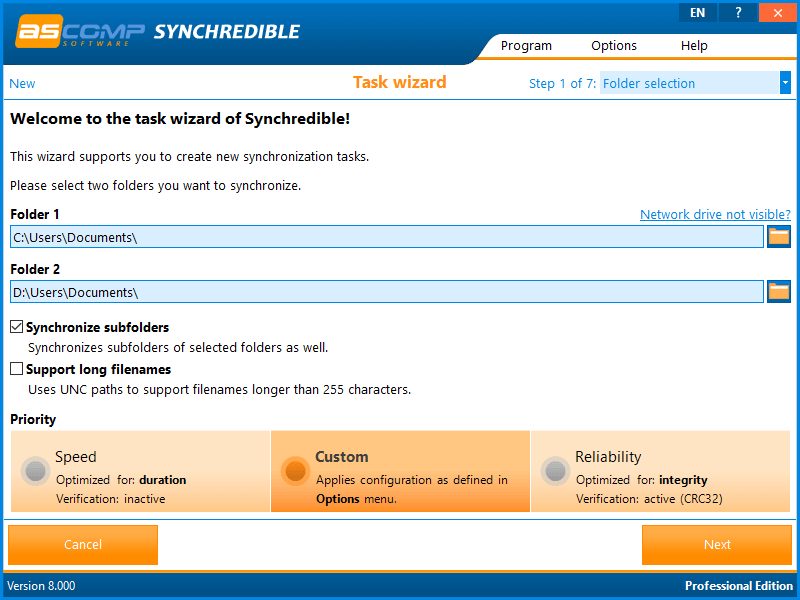Click the question mark help icon

coord(737,12)
